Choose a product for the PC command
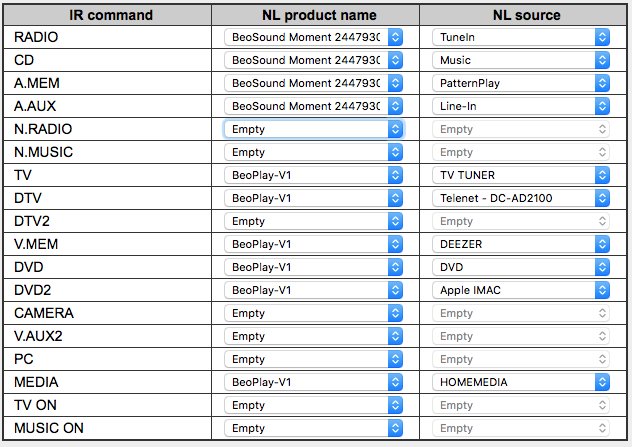 pos(314,359)
